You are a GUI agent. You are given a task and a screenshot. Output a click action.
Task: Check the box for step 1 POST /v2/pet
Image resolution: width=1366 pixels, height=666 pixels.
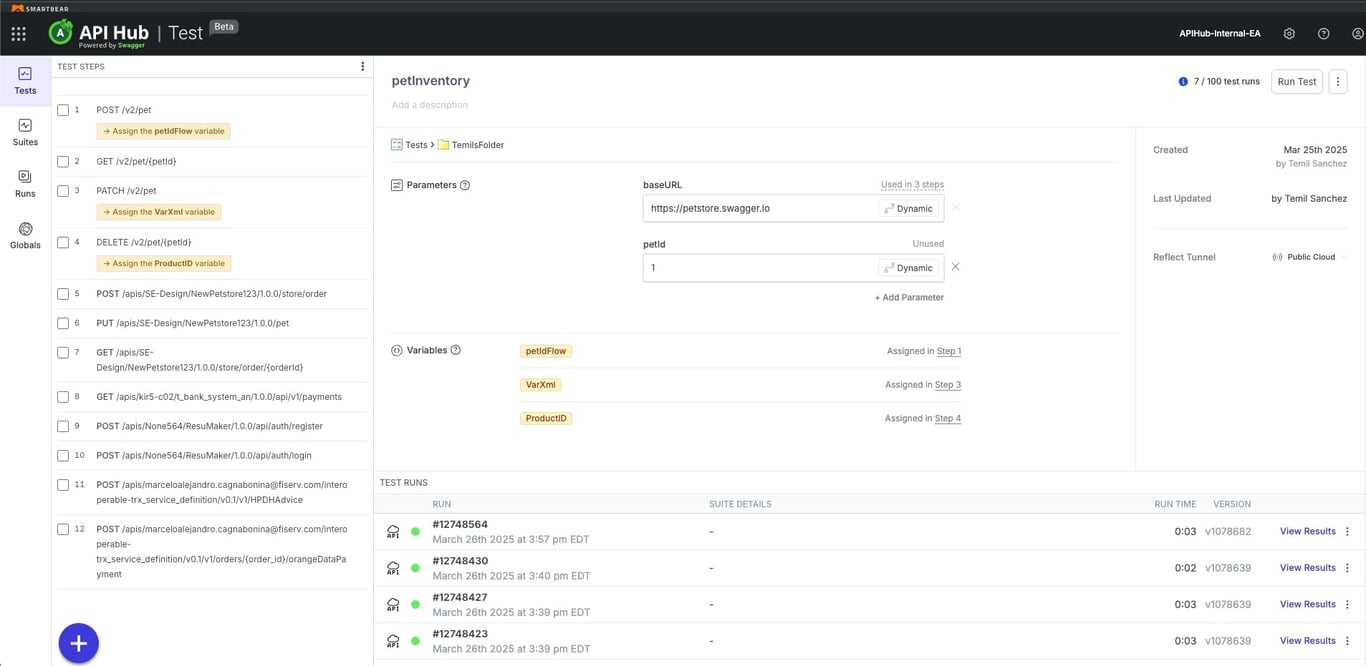click(63, 110)
